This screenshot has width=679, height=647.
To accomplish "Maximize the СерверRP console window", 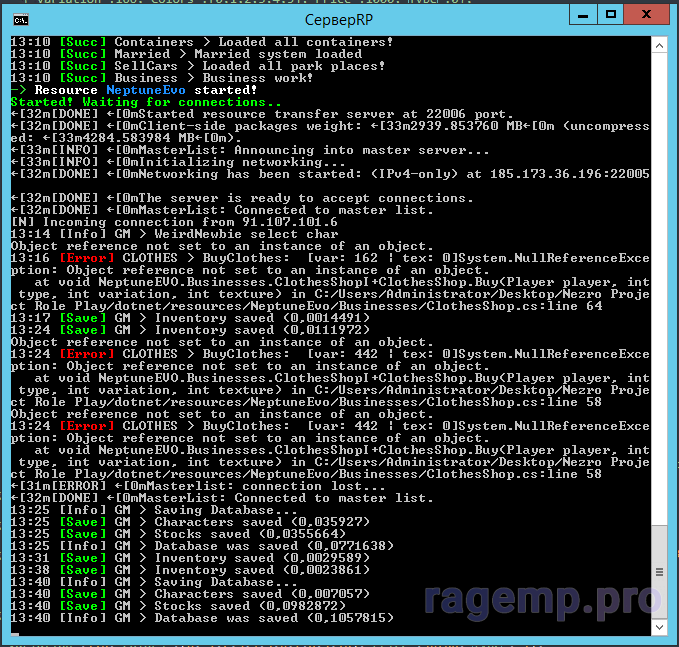I will (x=611, y=15).
